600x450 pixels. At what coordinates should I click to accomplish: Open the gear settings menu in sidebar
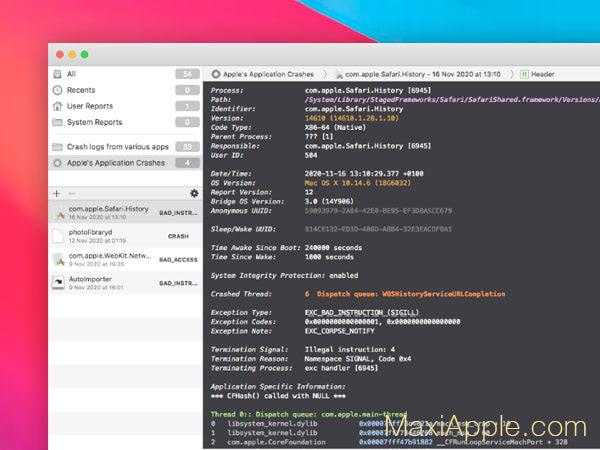194,193
